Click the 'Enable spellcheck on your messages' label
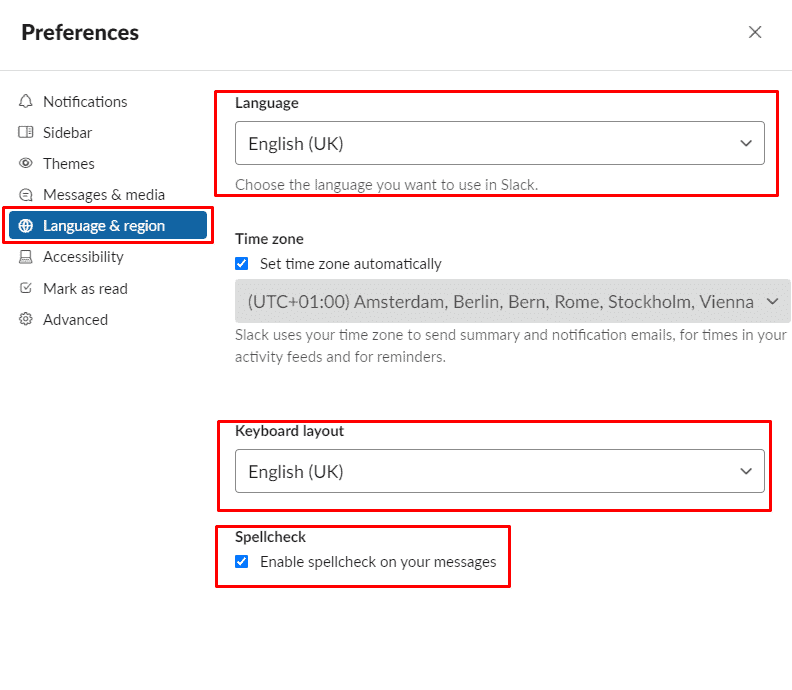 pyautogui.click(x=378, y=562)
